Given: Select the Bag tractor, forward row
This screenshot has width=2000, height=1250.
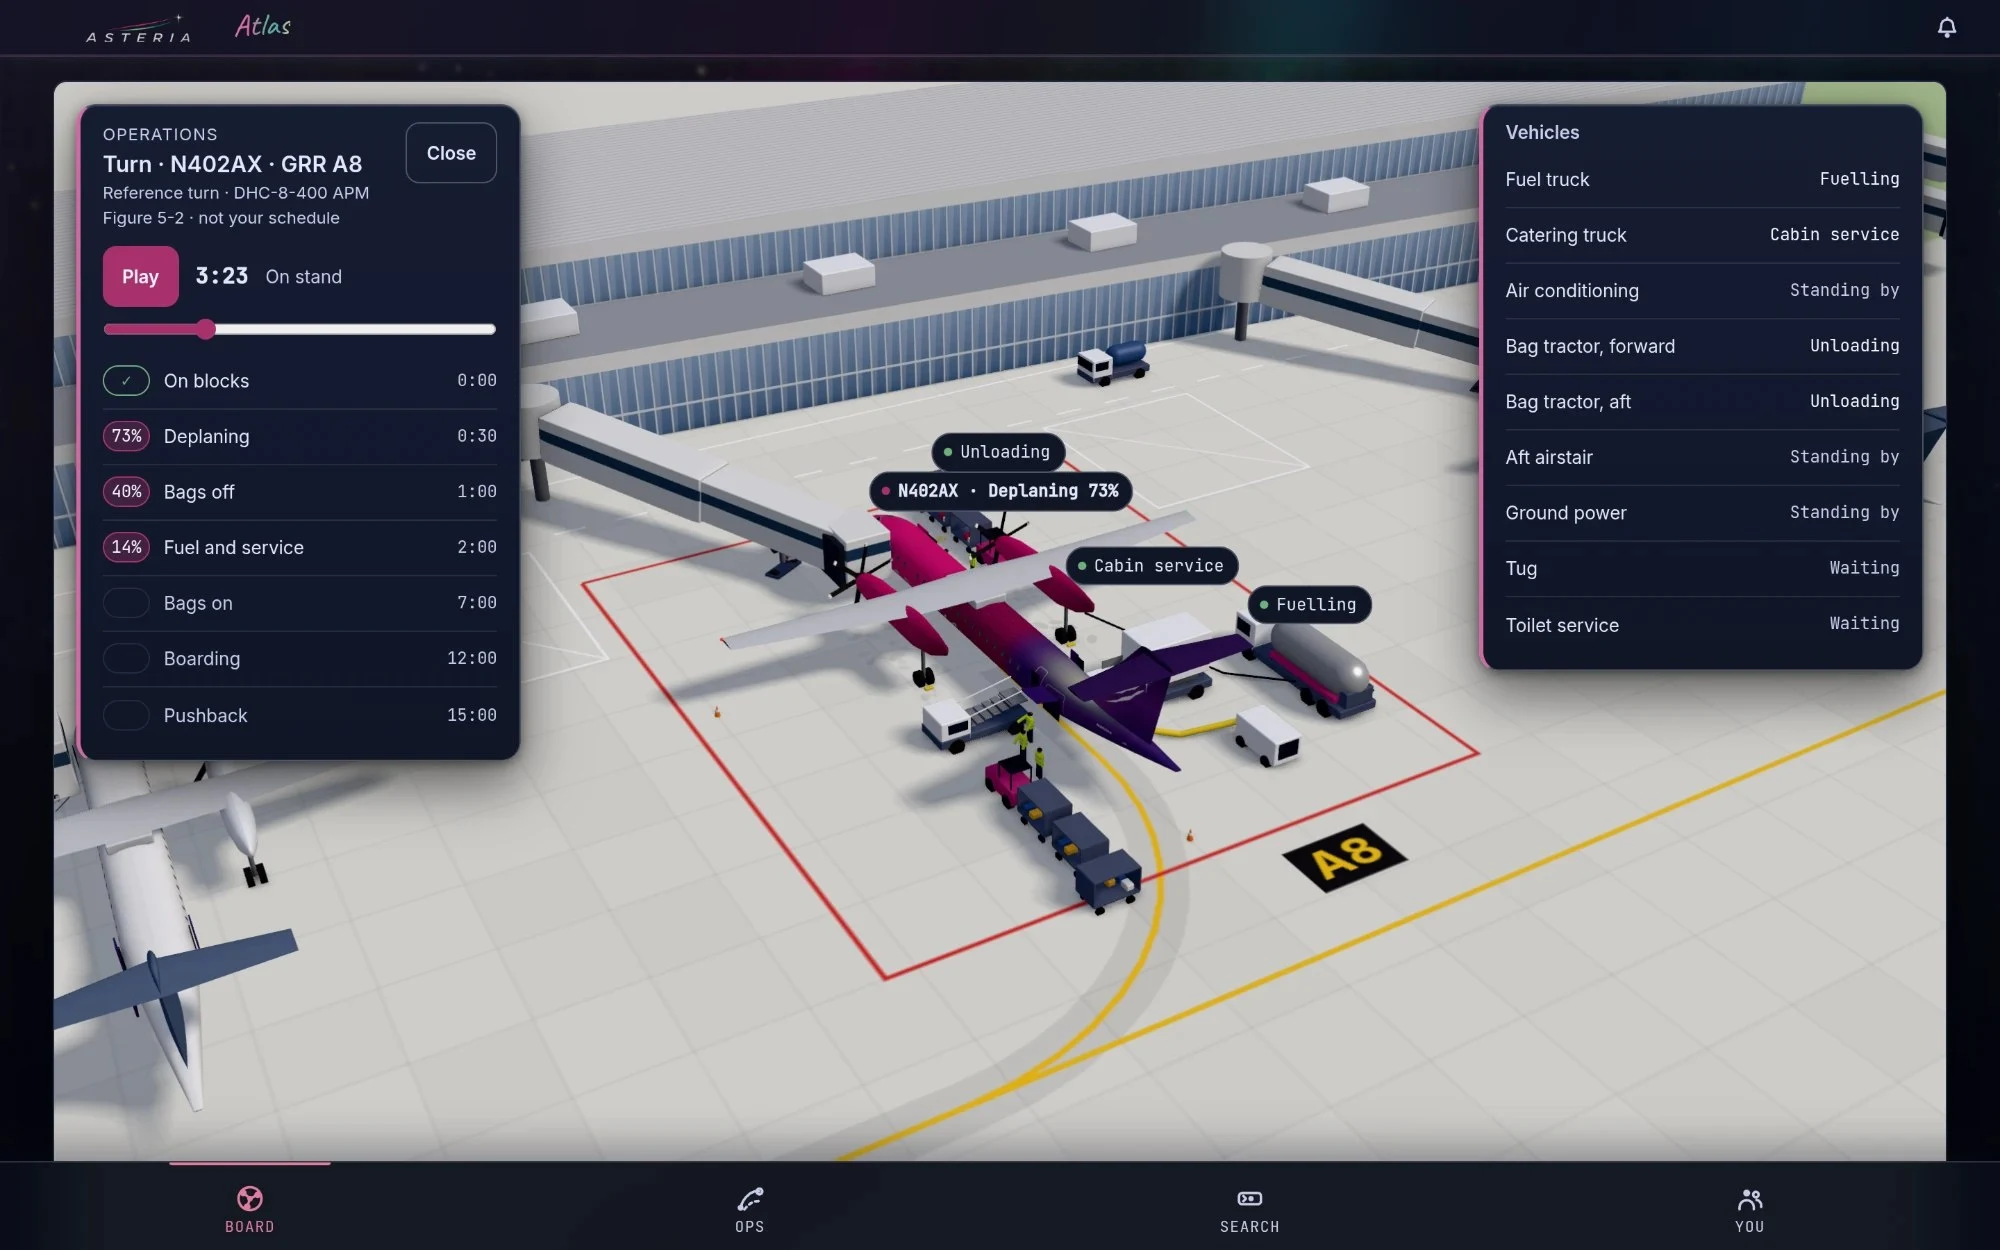Looking at the screenshot, I should click(1702, 346).
